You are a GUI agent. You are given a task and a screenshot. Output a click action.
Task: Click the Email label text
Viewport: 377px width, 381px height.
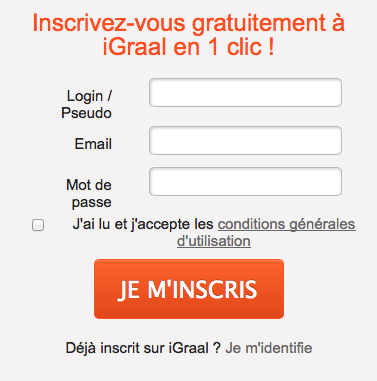[93, 144]
